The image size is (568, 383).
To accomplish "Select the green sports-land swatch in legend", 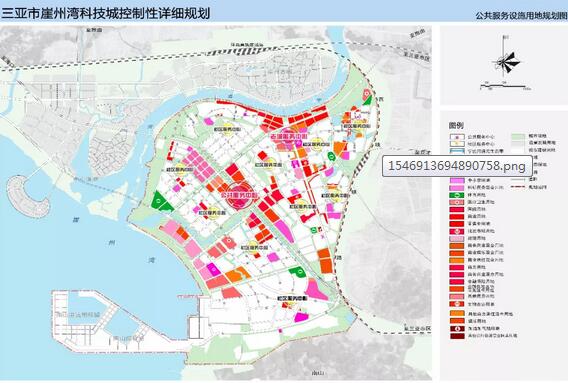I will click(x=457, y=195).
